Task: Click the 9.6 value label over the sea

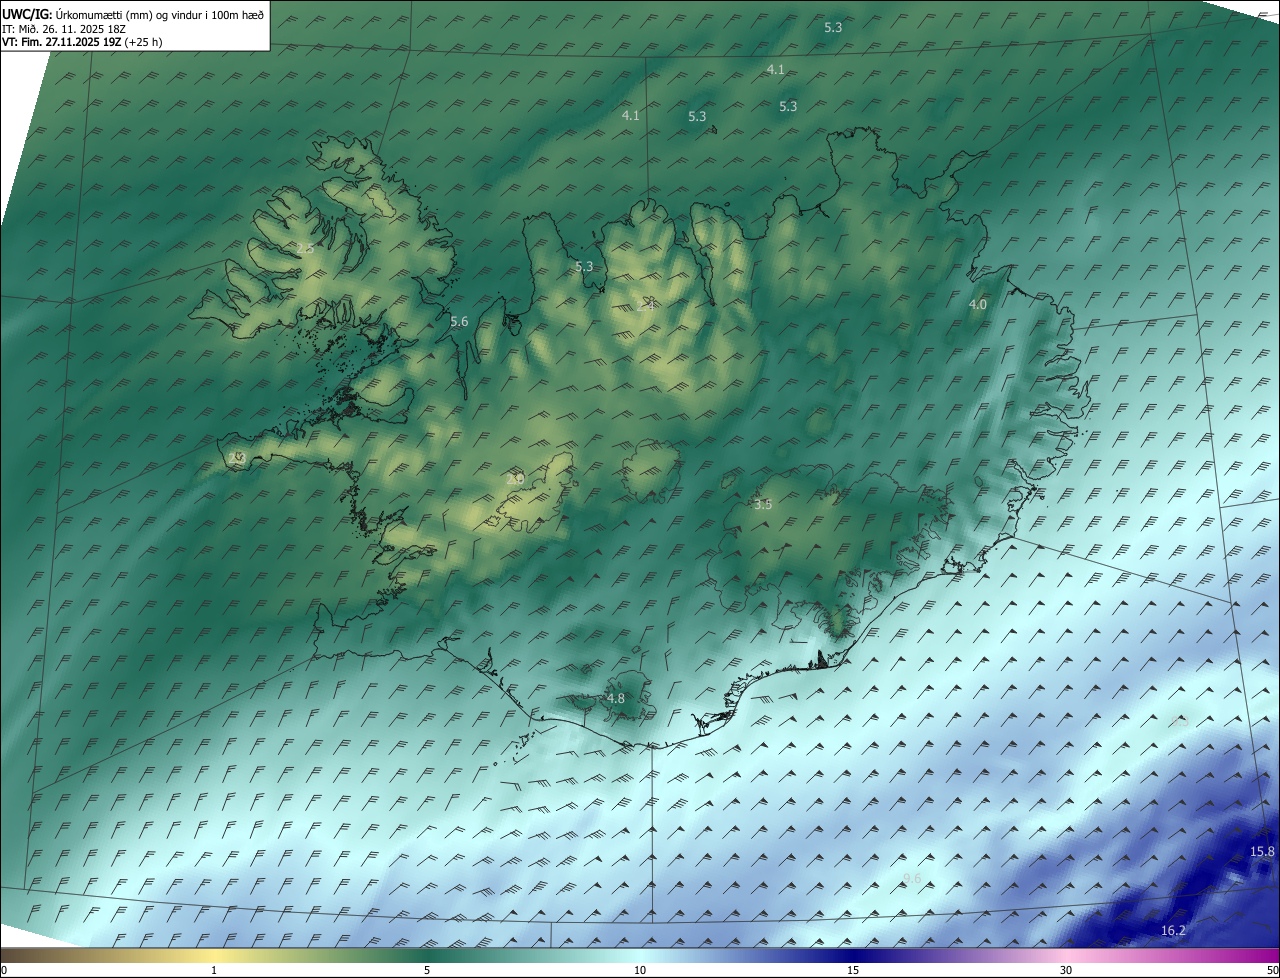Action: coord(912,879)
